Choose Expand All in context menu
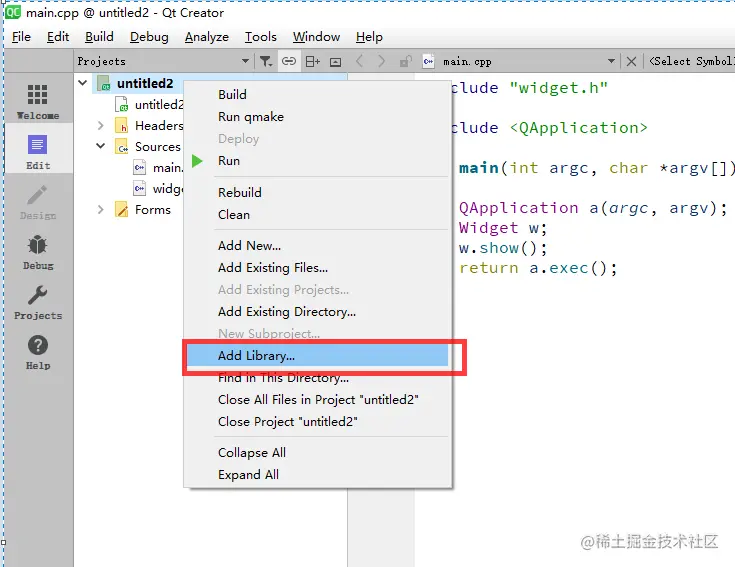 317,475
